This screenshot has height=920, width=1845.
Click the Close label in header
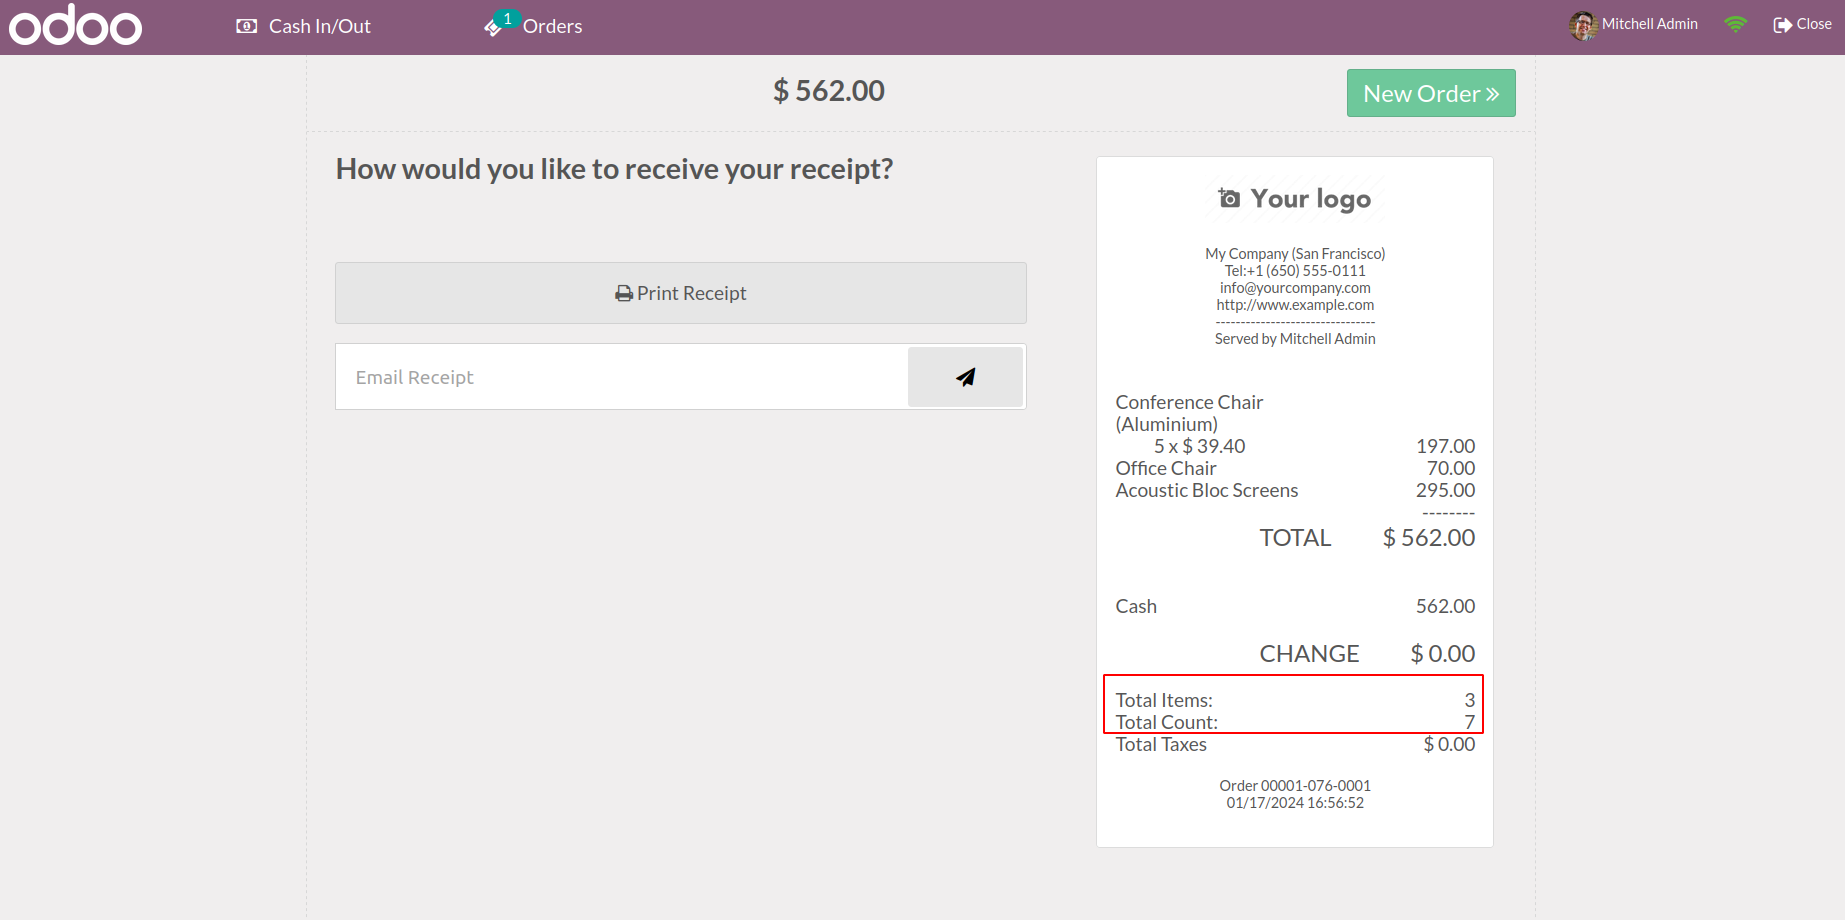point(1814,24)
